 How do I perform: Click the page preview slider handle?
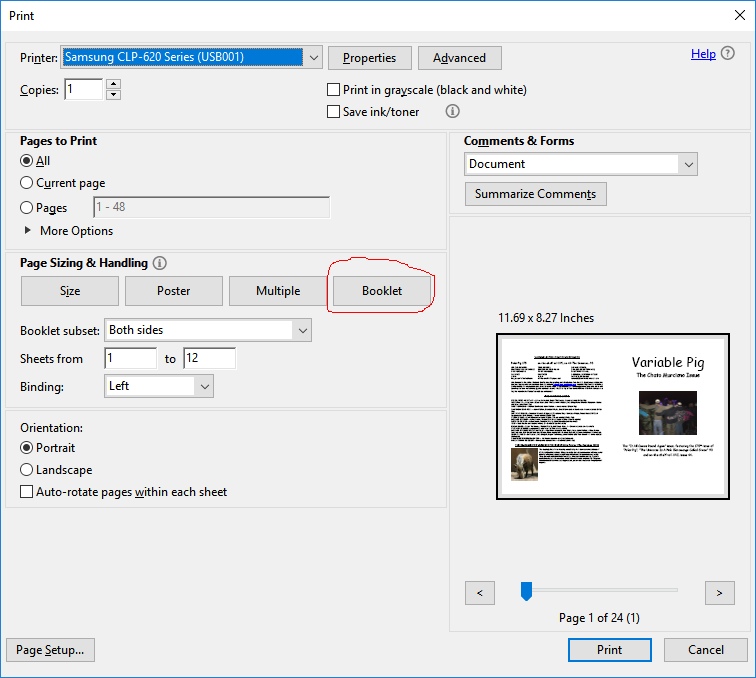[x=526, y=592]
